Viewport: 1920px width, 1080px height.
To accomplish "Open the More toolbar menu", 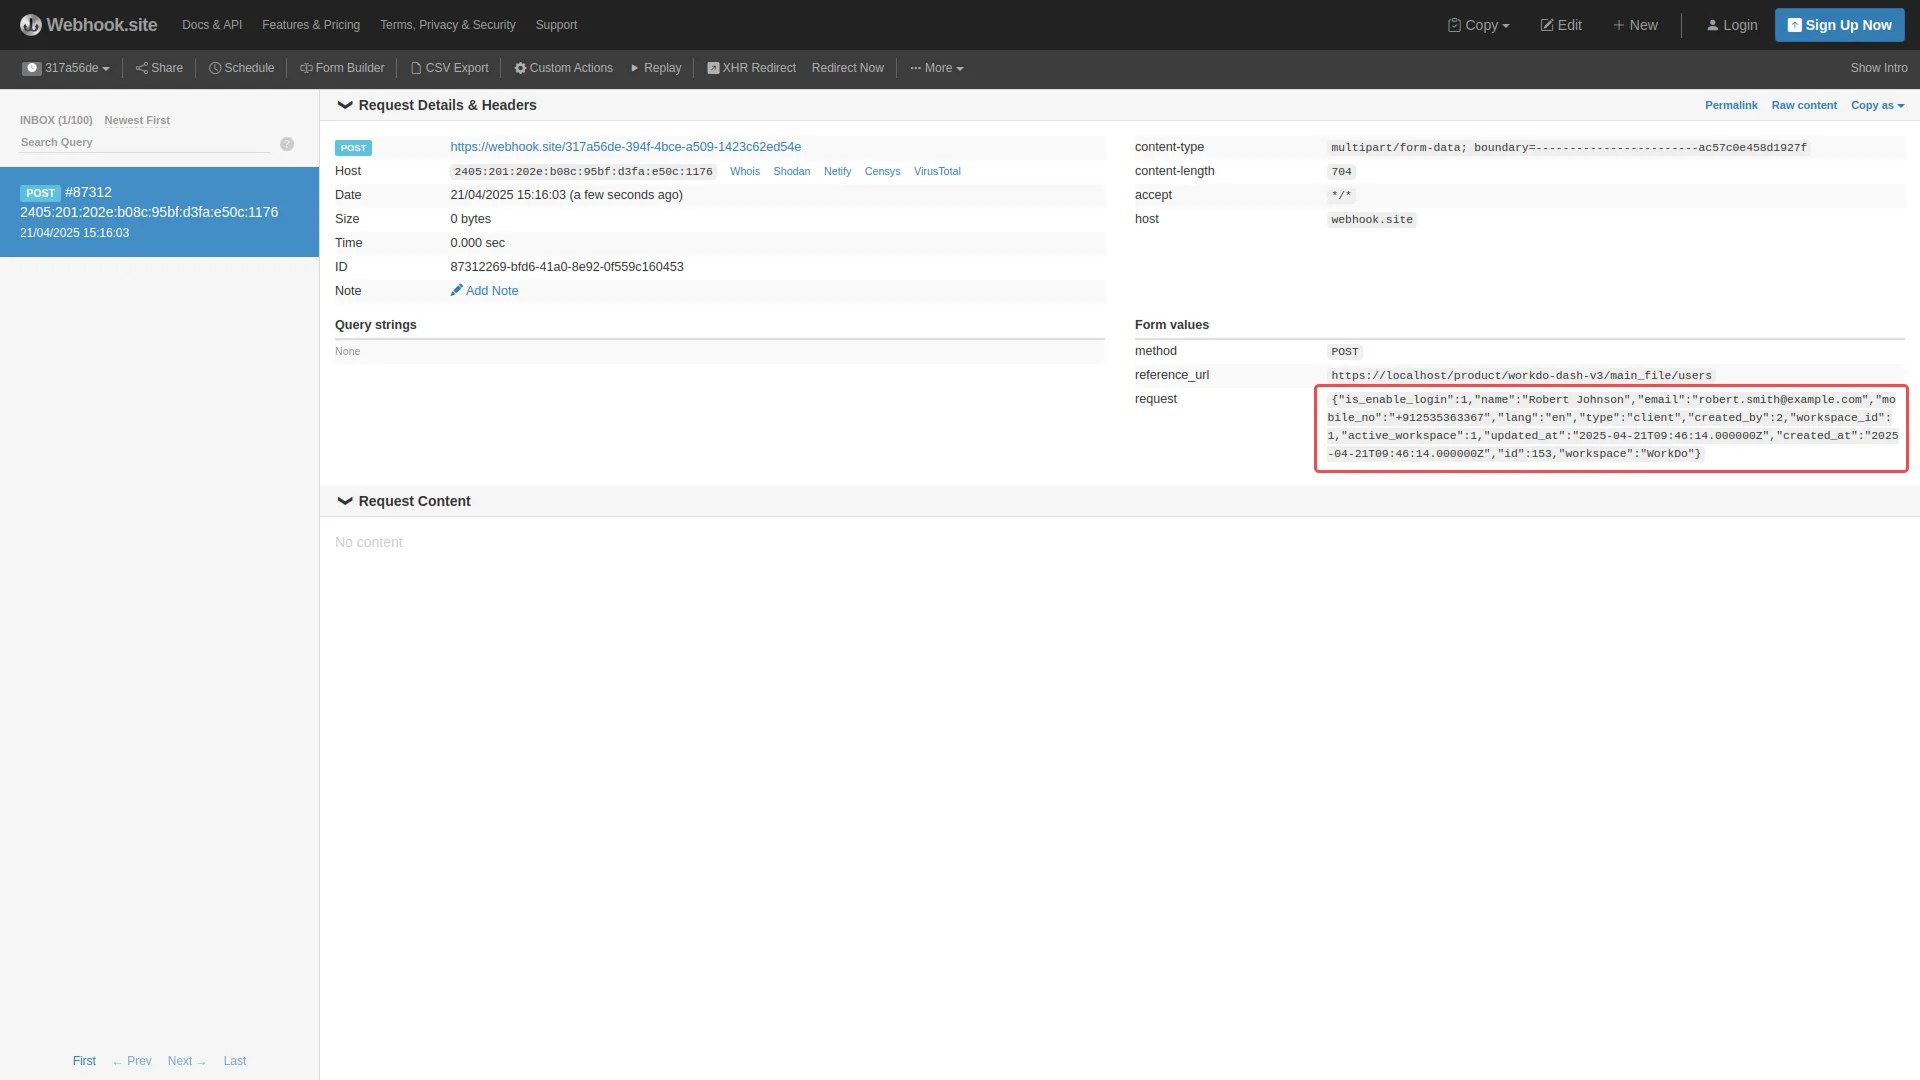I will [936, 67].
